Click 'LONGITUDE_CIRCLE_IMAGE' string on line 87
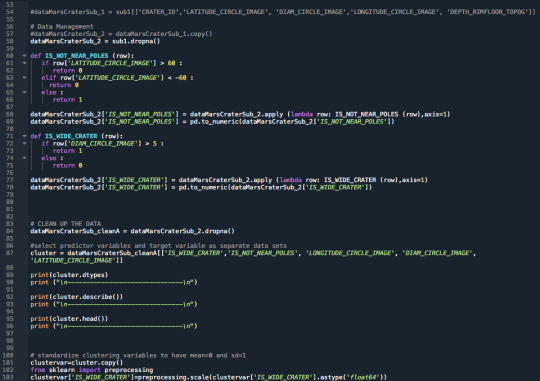This screenshot has height=381, width=540. pos(350,253)
